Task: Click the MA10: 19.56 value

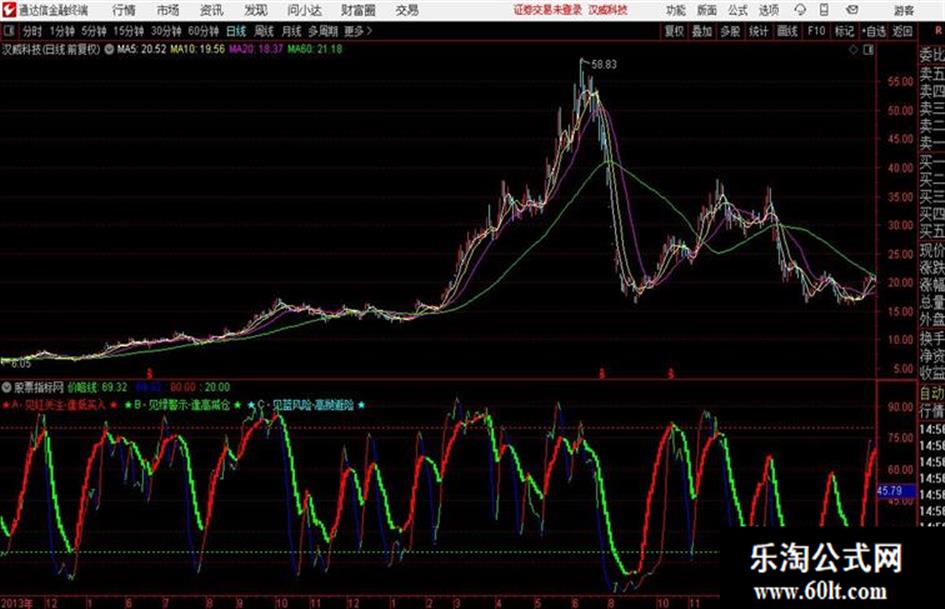Action: tap(198, 49)
